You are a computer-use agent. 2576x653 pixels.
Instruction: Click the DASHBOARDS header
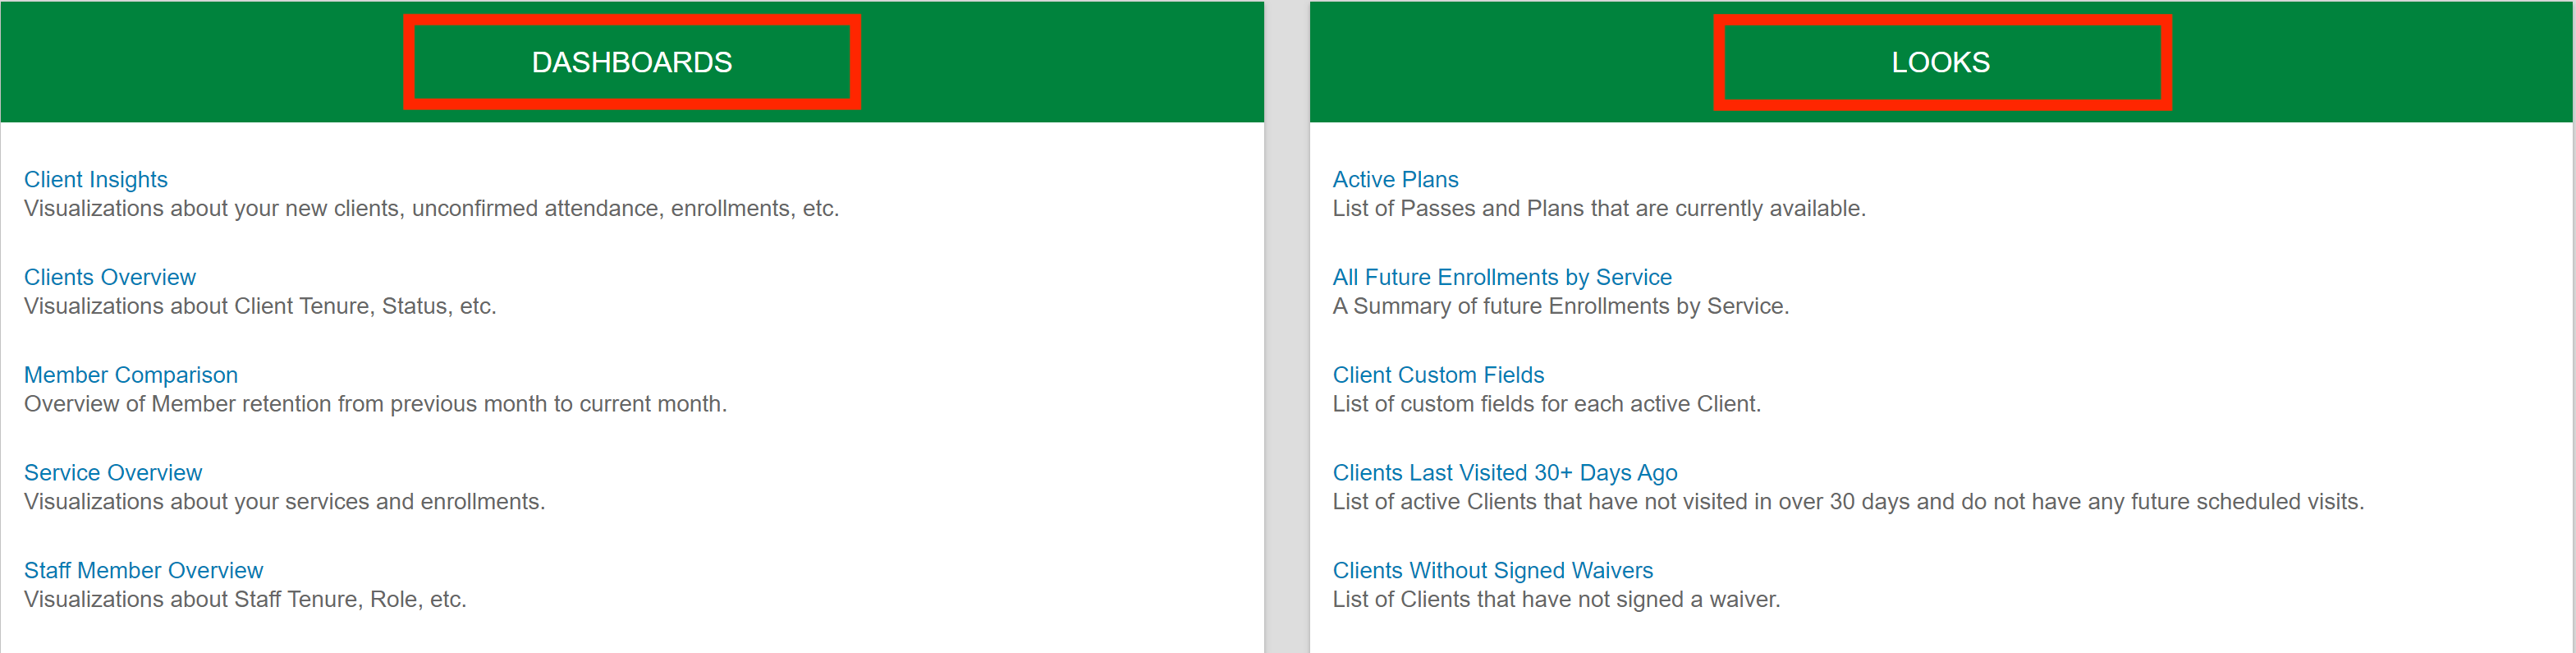[x=632, y=62]
